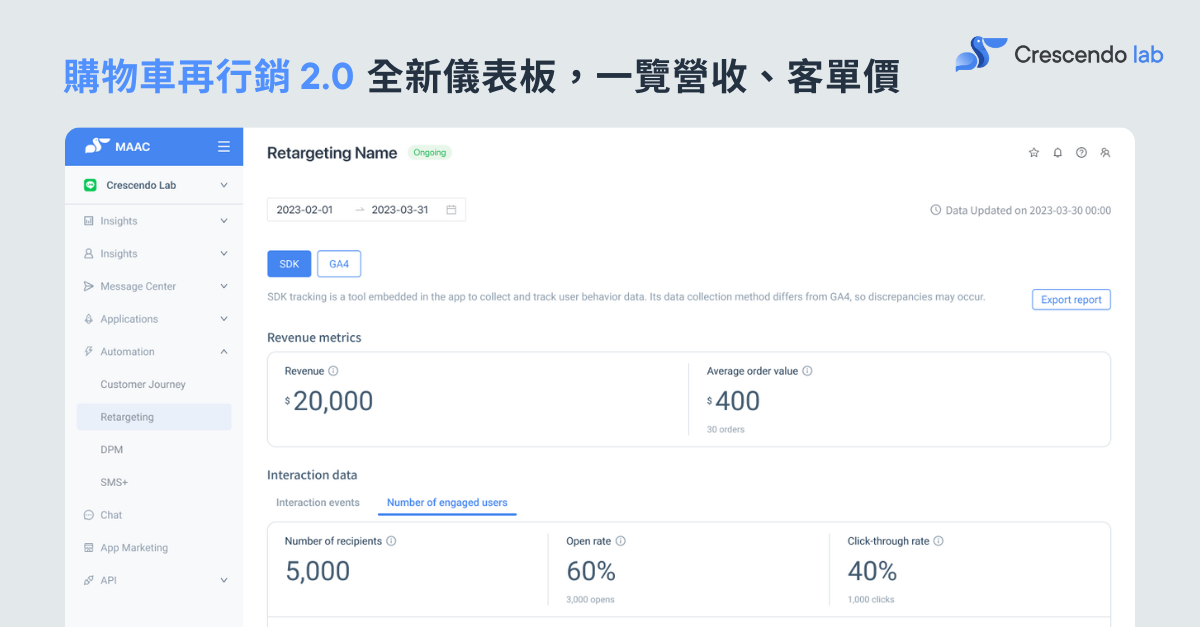The width and height of the screenshot is (1200, 627).
Task: Click the Export report button
Action: (x=1071, y=300)
